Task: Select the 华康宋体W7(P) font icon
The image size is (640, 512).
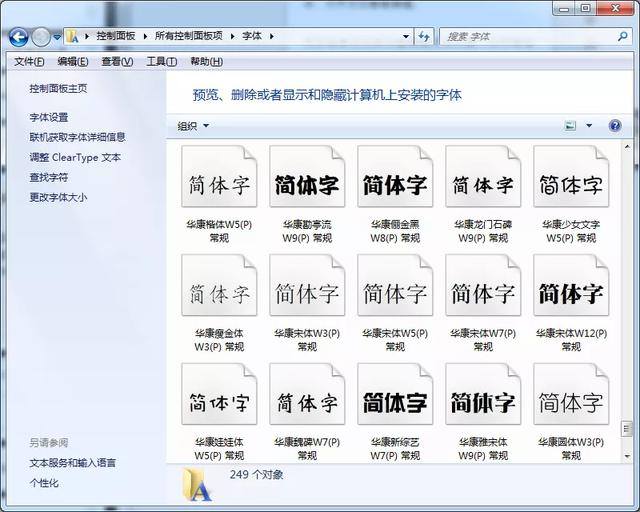Action: (x=483, y=285)
